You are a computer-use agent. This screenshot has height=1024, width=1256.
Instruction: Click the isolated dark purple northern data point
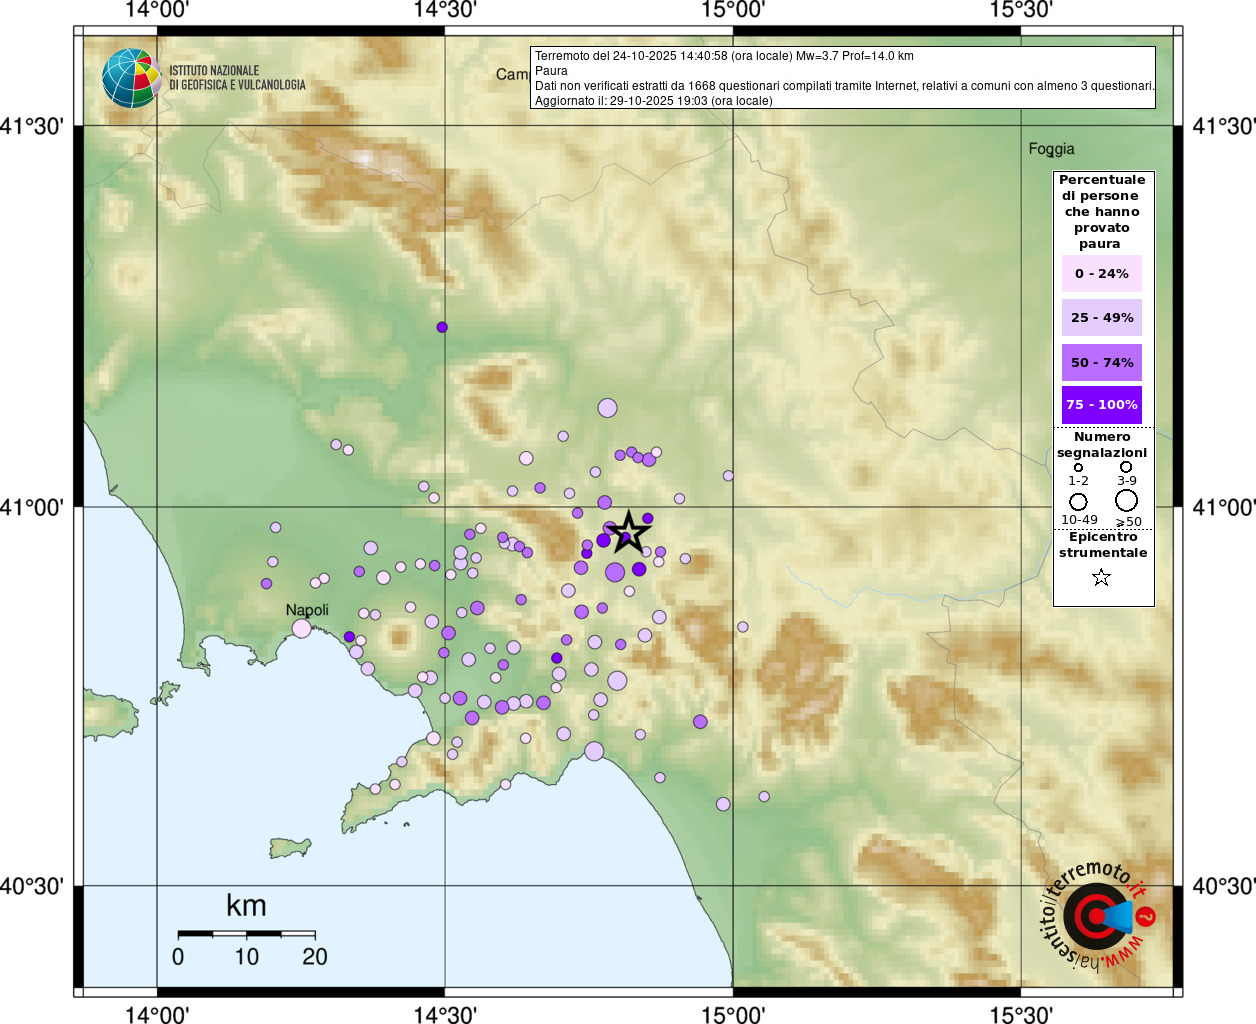pyautogui.click(x=442, y=327)
